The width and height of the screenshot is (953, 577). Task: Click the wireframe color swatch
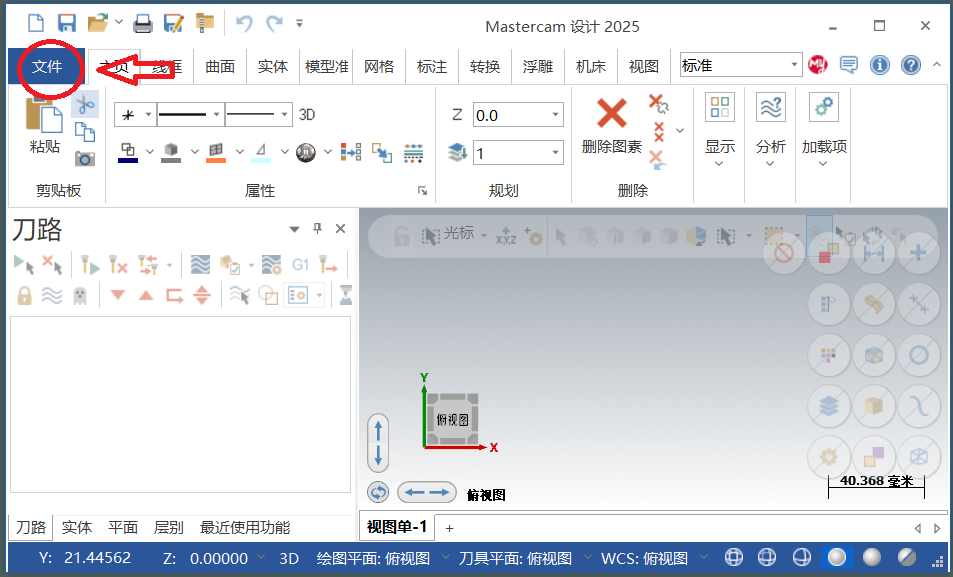[x=128, y=152]
